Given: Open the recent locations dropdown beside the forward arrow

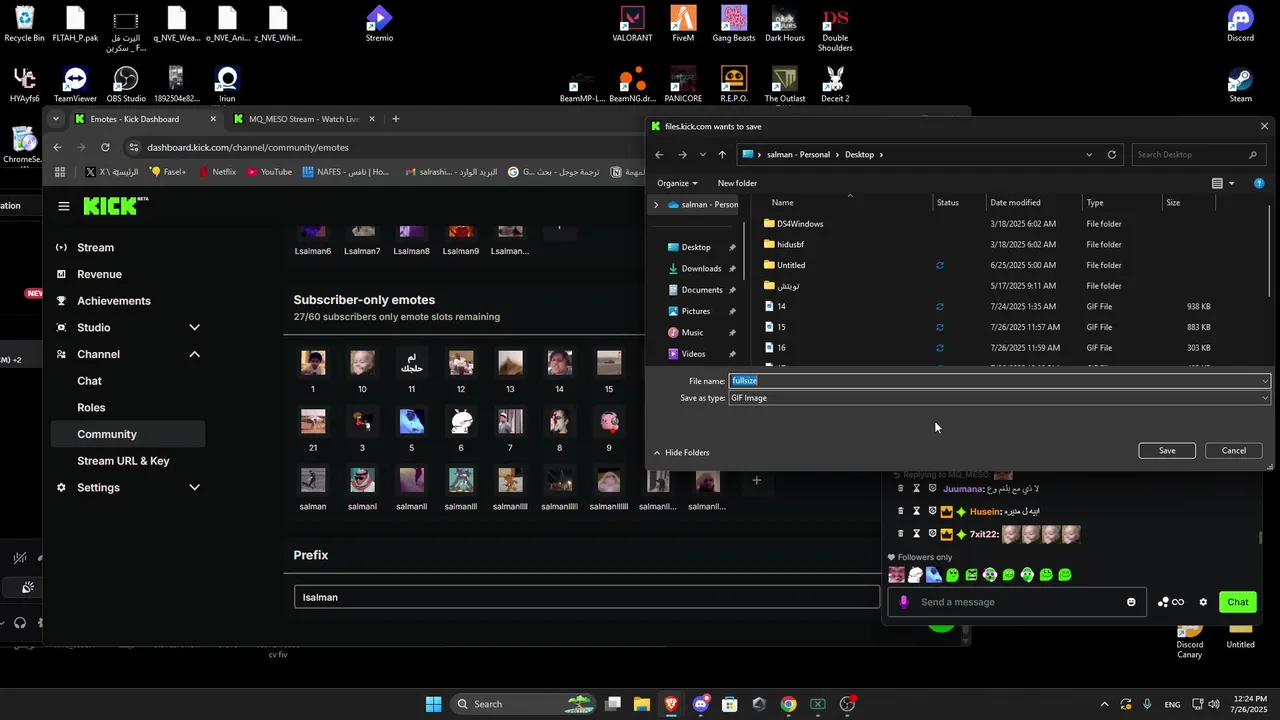Looking at the screenshot, I should click(x=703, y=155).
